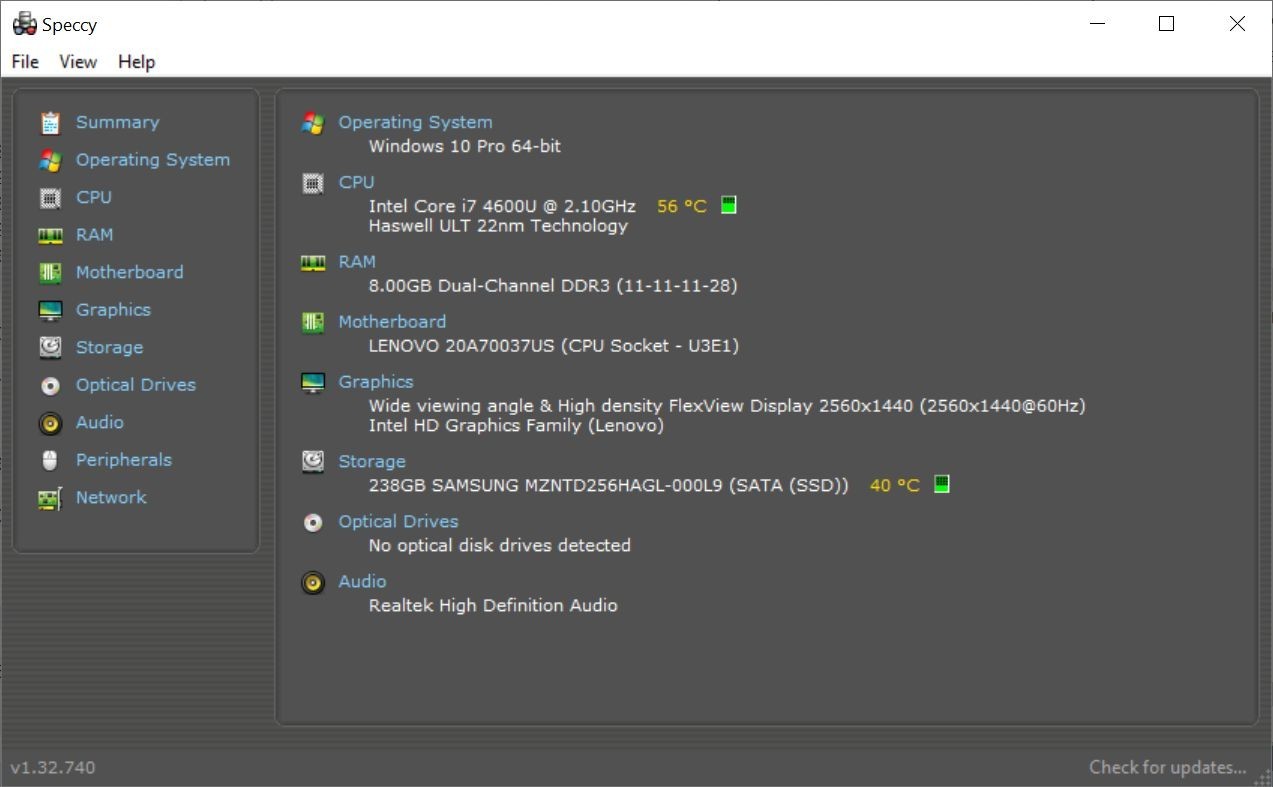The width and height of the screenshot is (1273, 787).
Task: Open Graphics details from sidebar
Action: point(113,310)
